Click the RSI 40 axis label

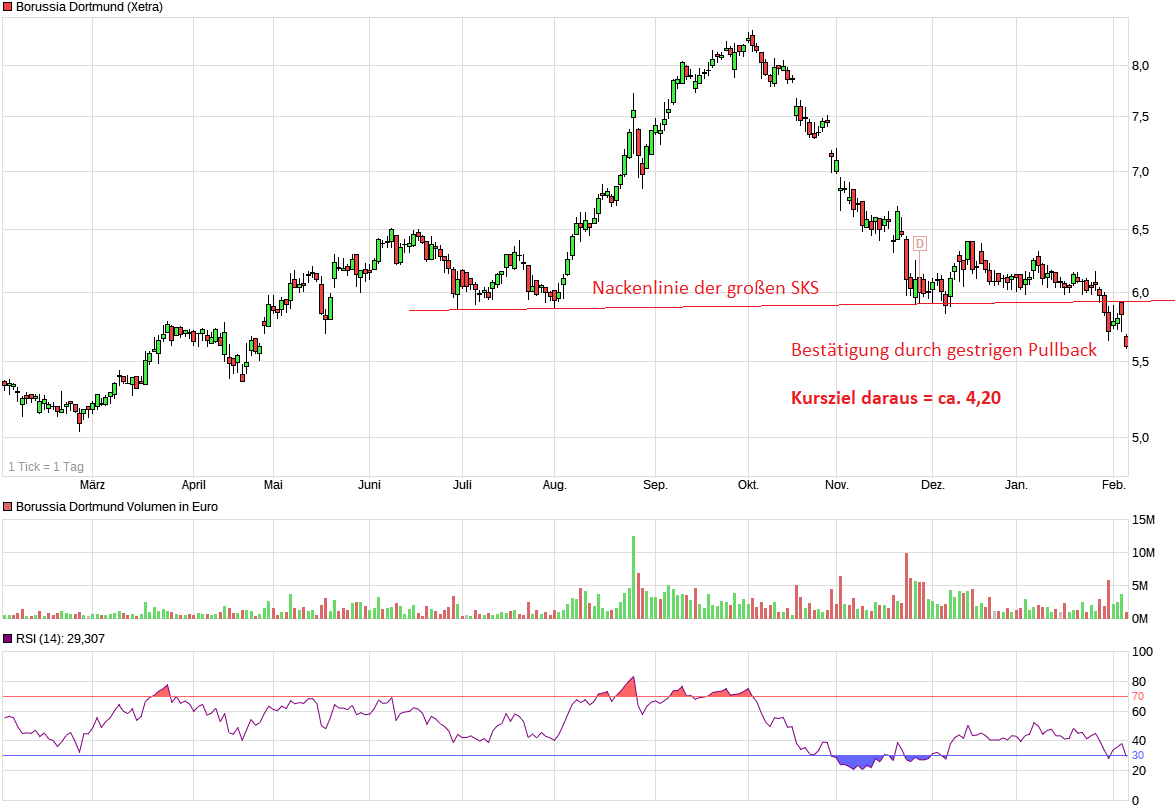coord(1139,741)
